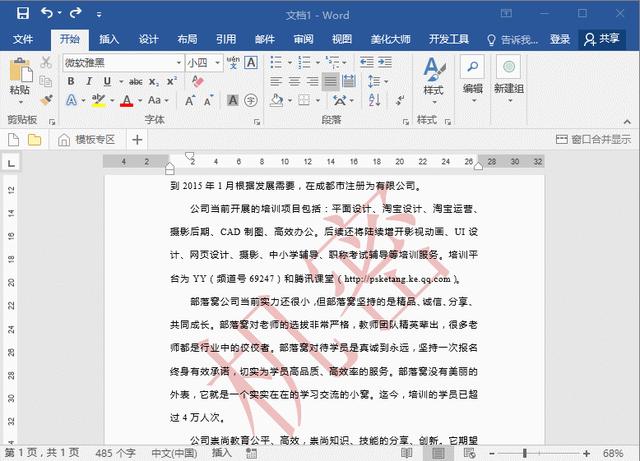Open the 布局 (Layout) ribbon tab
Image resolution: width=640 pixels, height=461 pixels.
[x=187, y=39]
